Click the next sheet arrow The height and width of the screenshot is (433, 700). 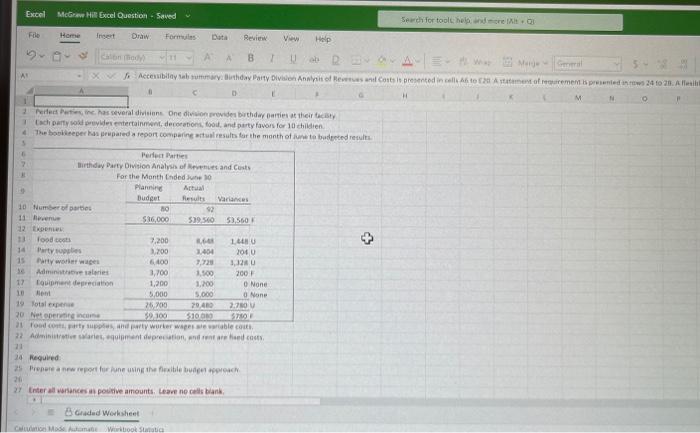33,412
